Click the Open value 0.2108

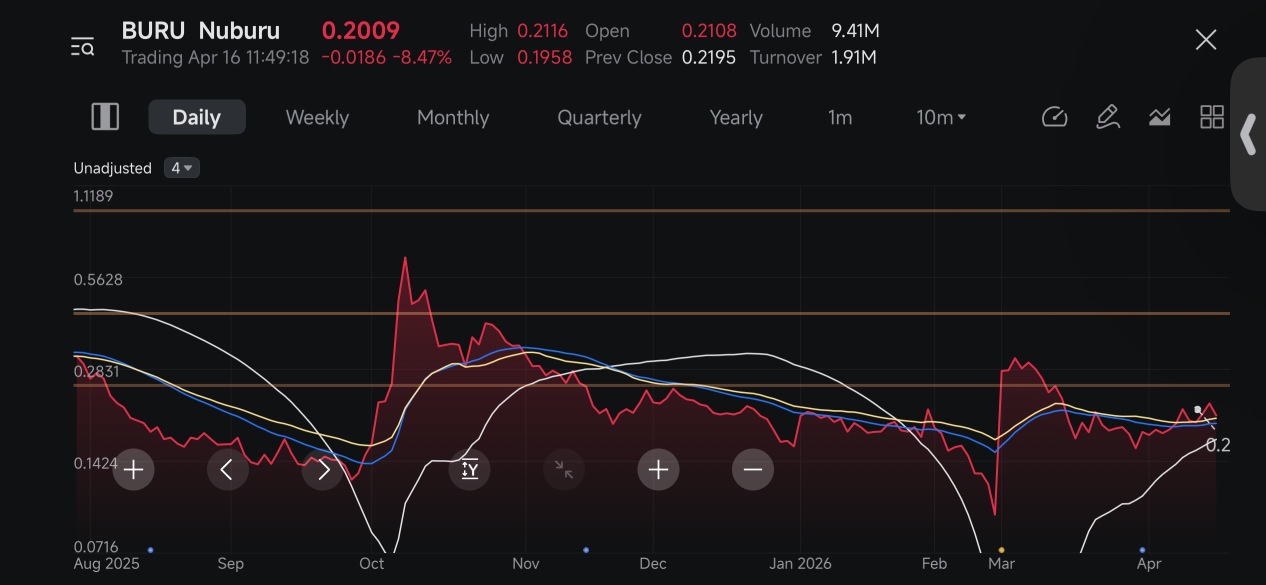click(709, 31)
